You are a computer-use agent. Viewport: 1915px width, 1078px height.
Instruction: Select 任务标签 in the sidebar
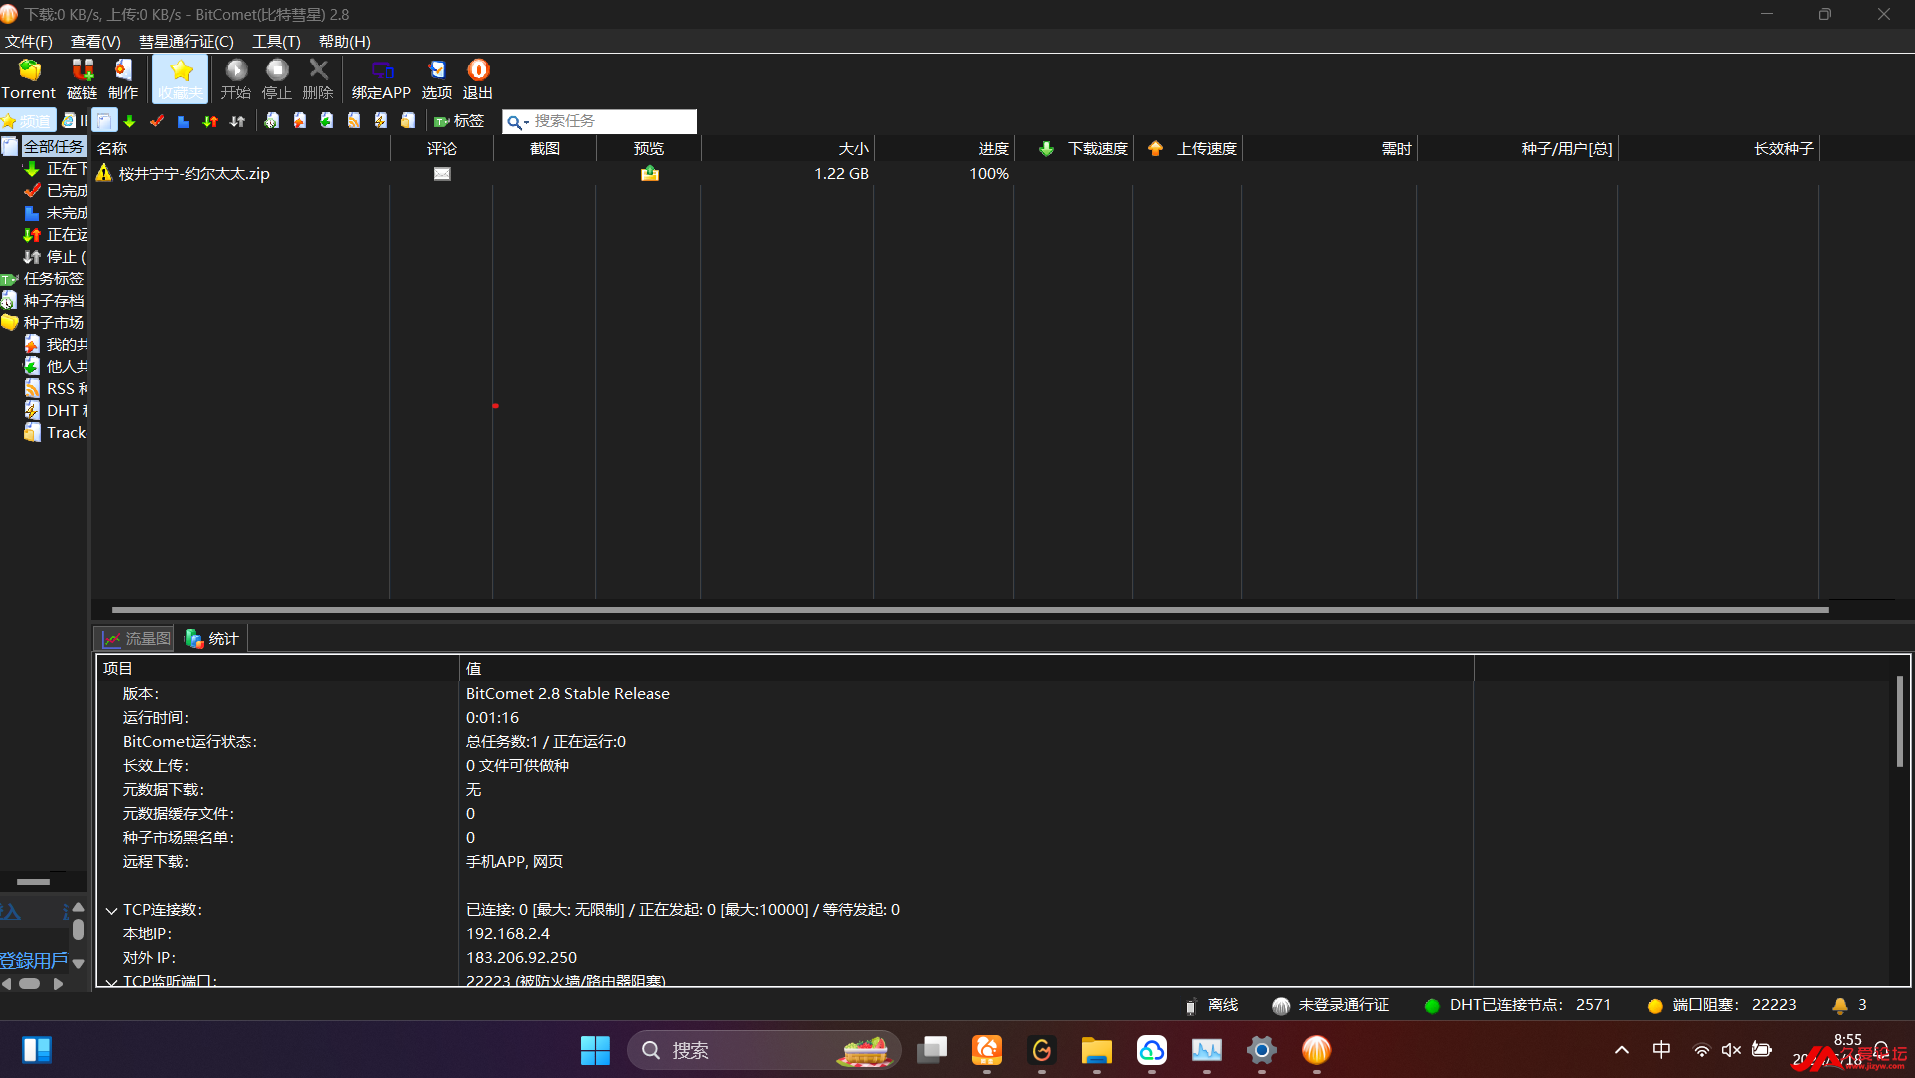45,278
